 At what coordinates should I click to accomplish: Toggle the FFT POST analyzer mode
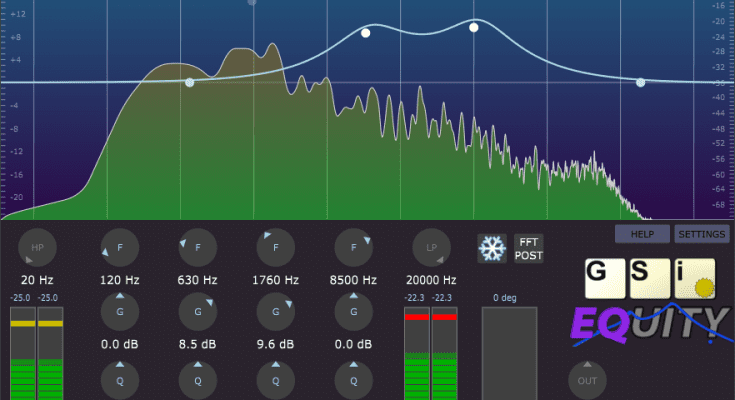529,248
